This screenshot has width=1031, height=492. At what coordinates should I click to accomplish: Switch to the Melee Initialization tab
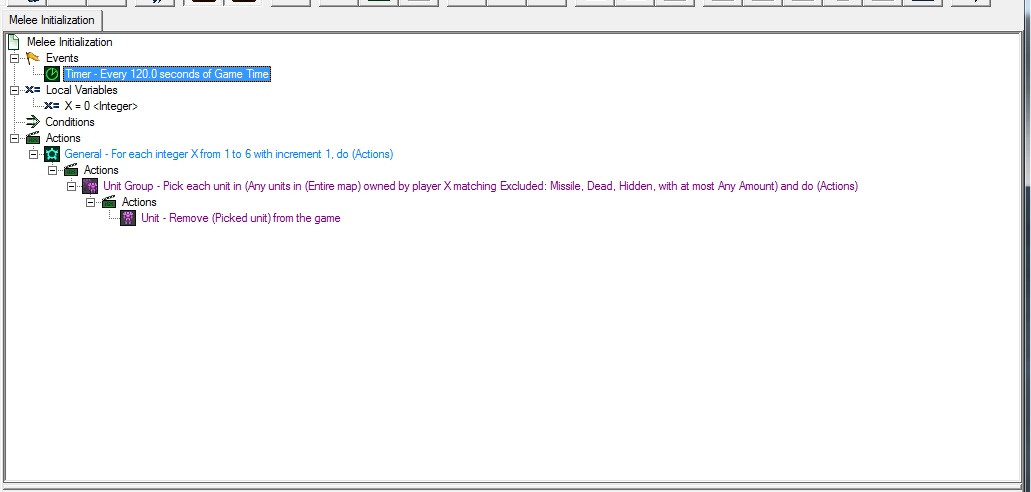point(51,20)
